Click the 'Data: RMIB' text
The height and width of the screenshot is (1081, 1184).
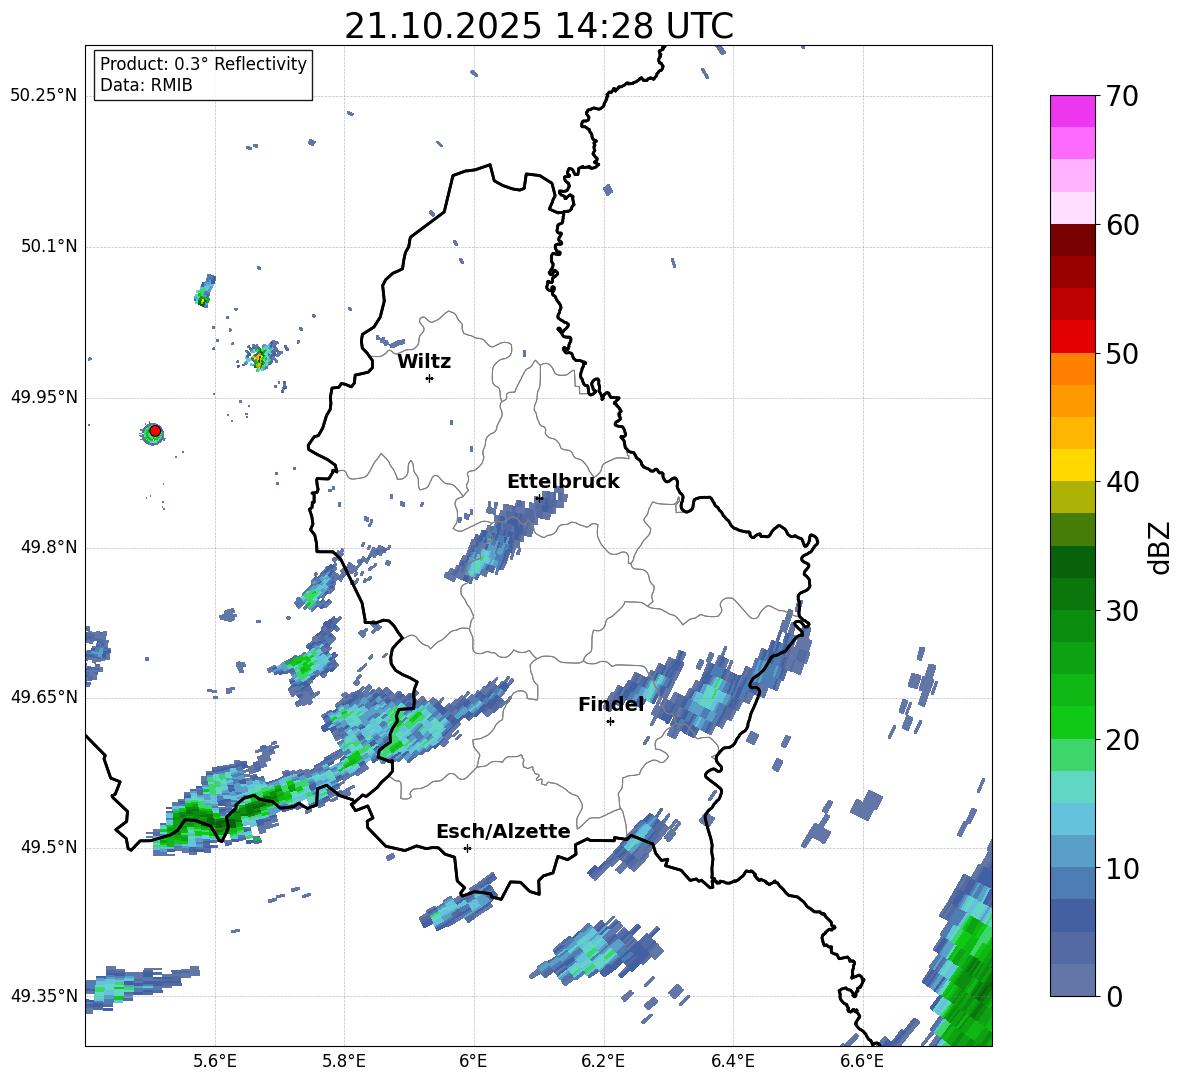[x=146, y=85]
